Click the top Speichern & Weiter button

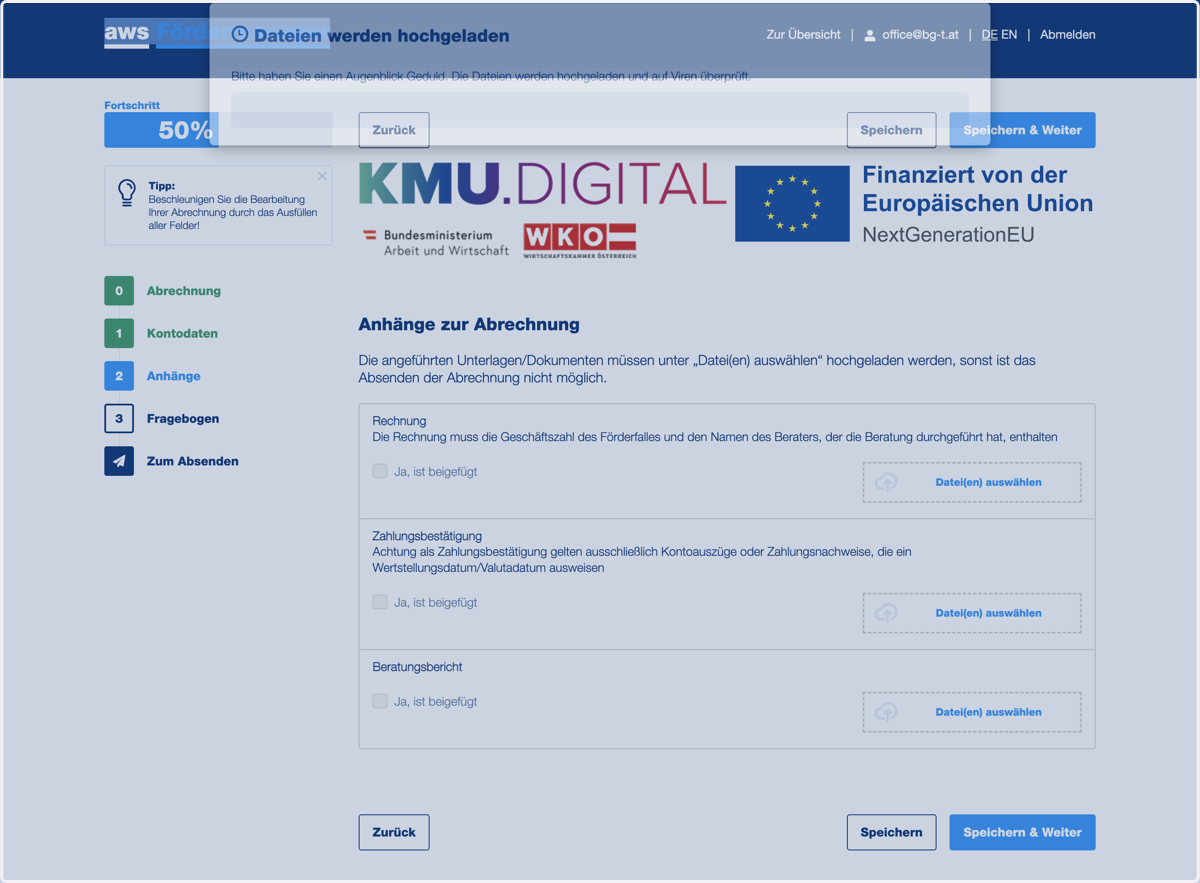pyautogui.click(x=1022, y=130)
